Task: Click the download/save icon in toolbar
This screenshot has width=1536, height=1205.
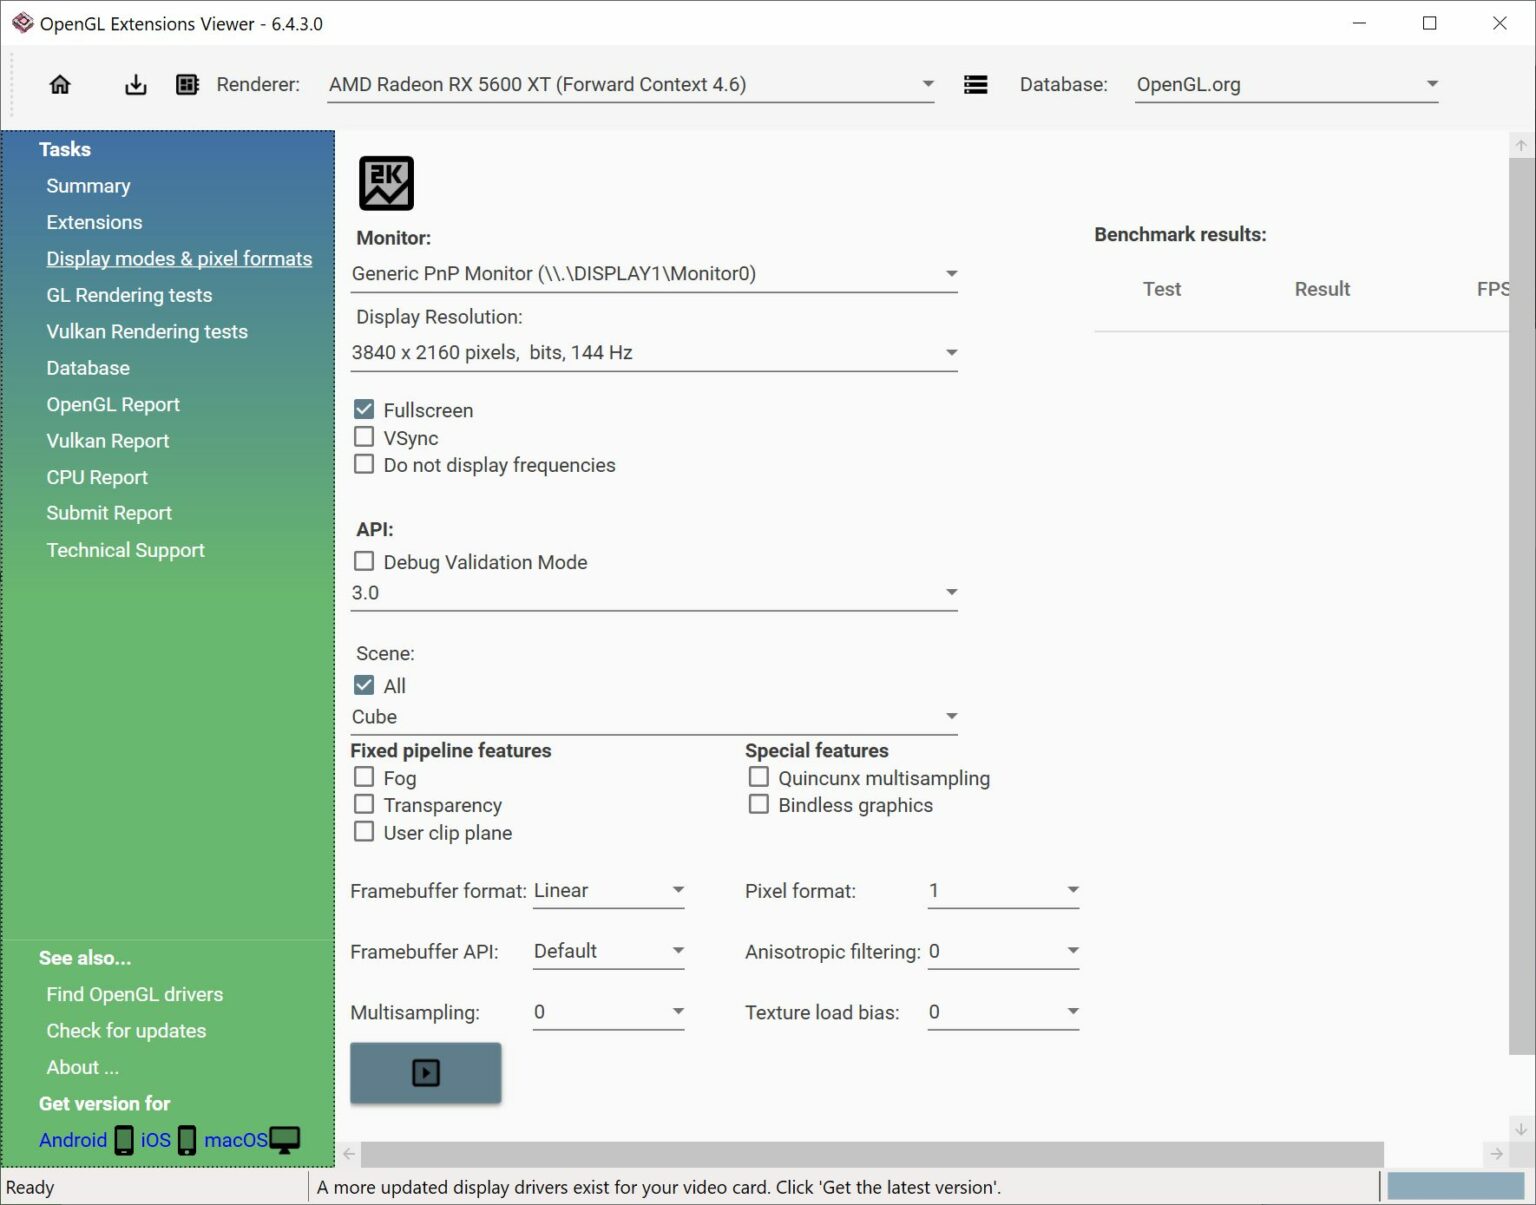Action: (135, 85)
